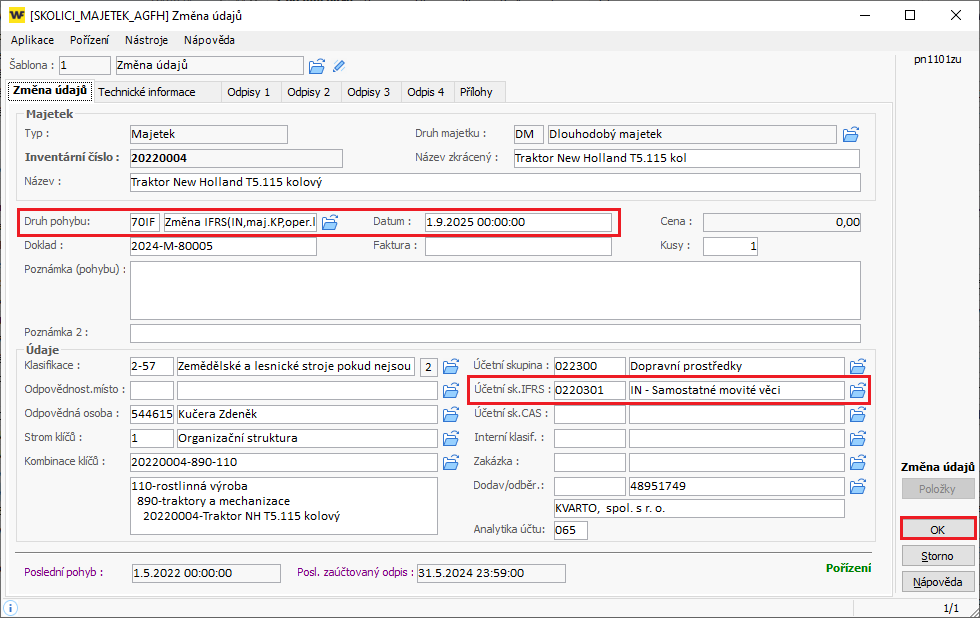Switch to the Přílohy tab
980x618 pixels.
(x=476, y=92)
